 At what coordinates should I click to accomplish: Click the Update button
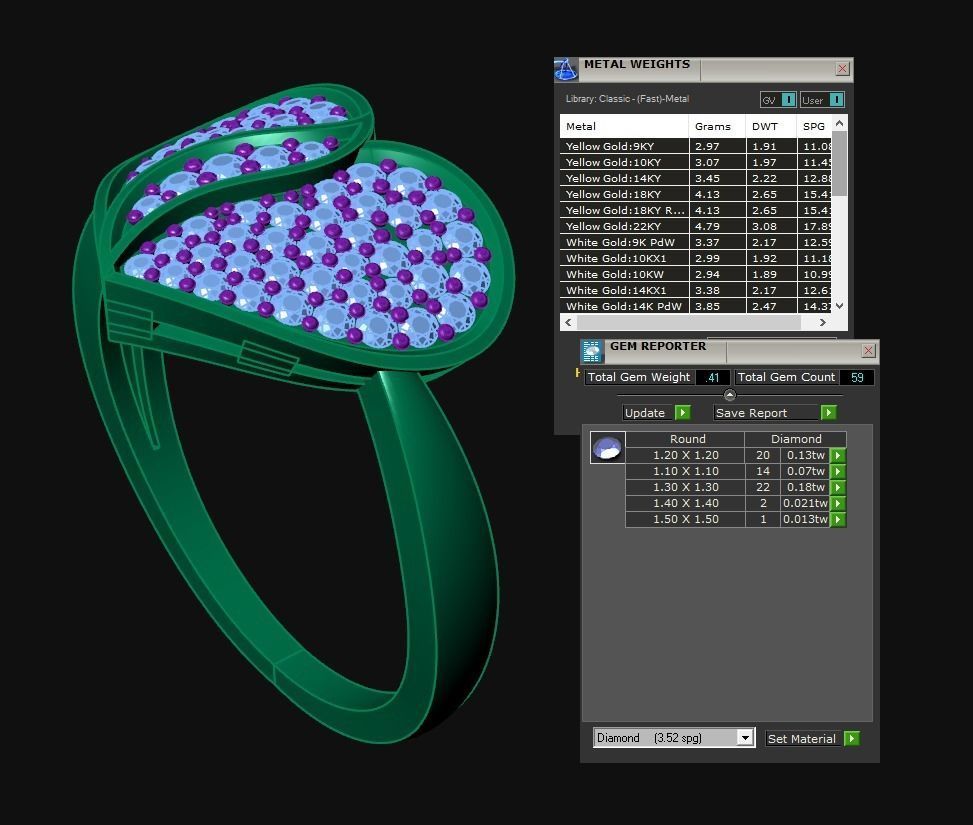click(648, 413)
